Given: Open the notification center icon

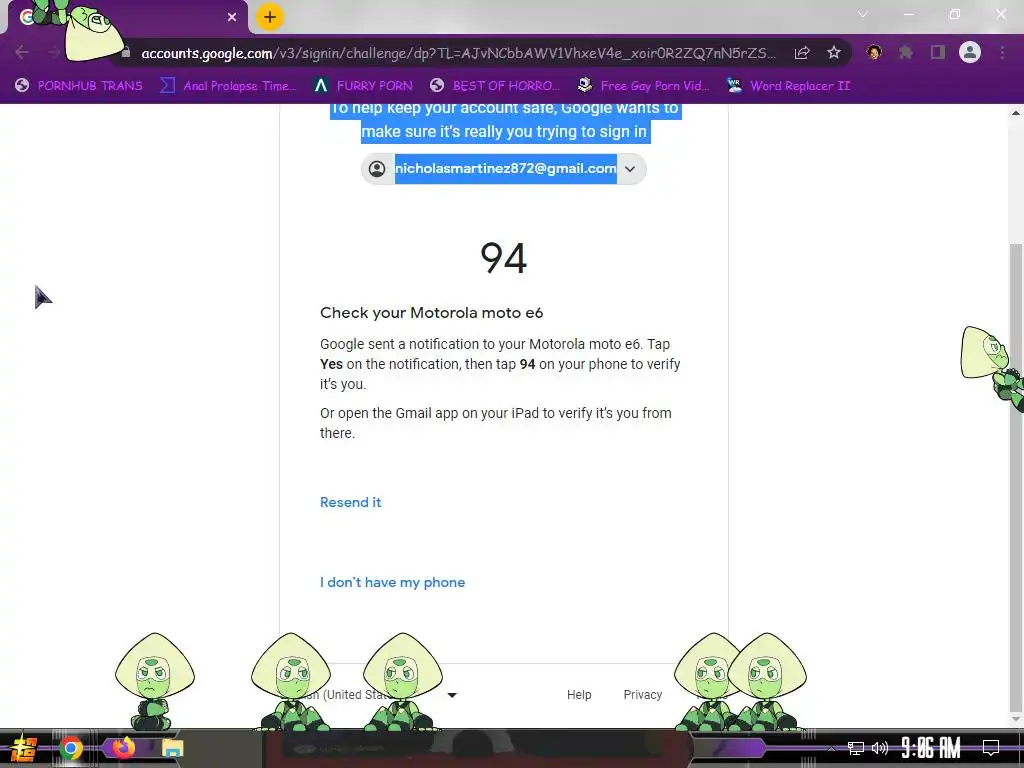Looking at the screenshot, I should click(991, 748).
